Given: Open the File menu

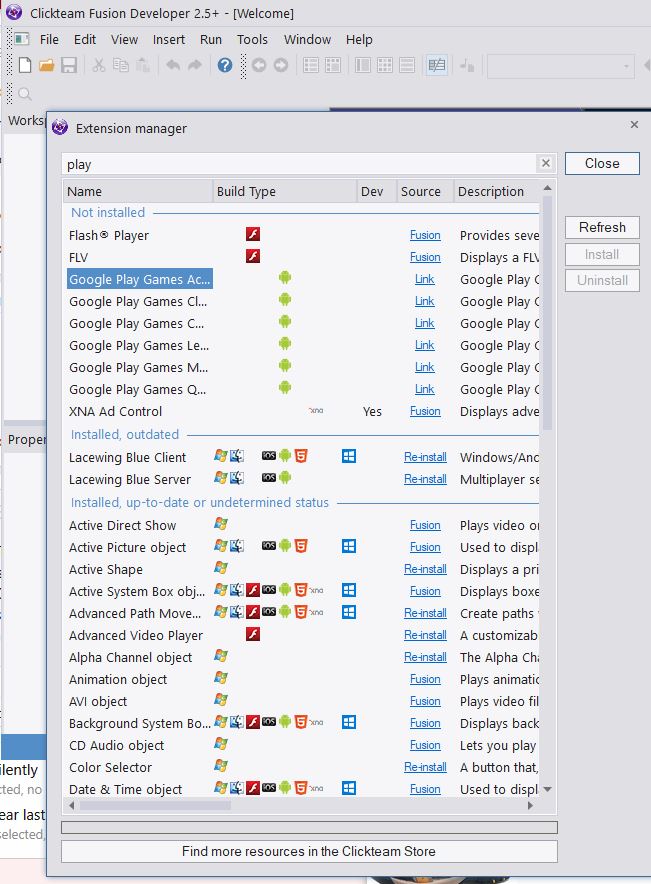Looking at the screenshot, I should (x=49, y=39).
